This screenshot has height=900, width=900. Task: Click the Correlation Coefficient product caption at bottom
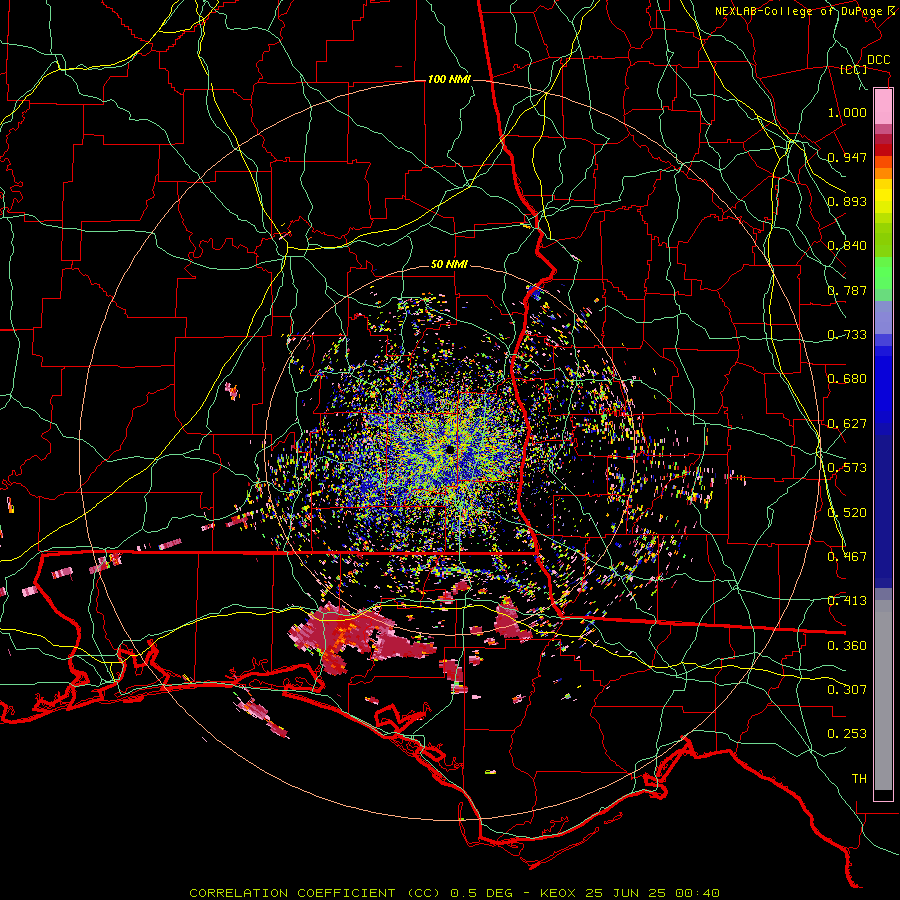[454, 893]
